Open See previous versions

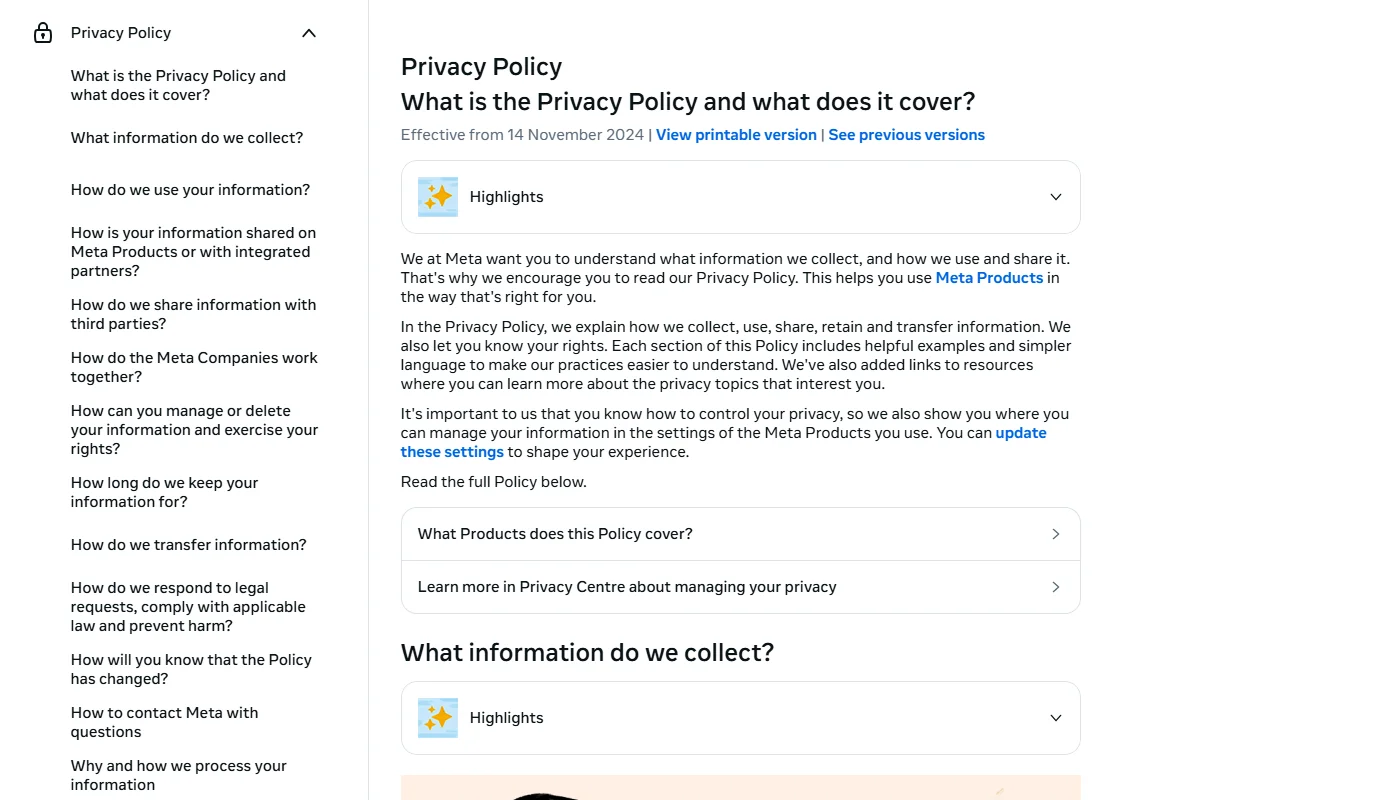point(906,134)
